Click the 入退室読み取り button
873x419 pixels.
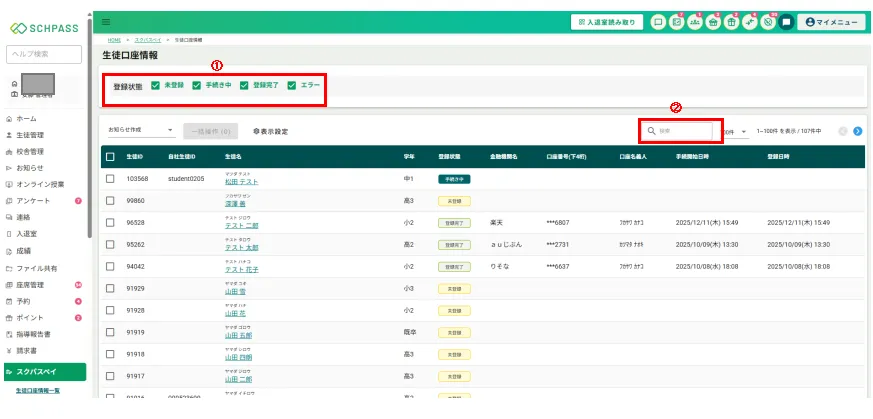(607, 21)
